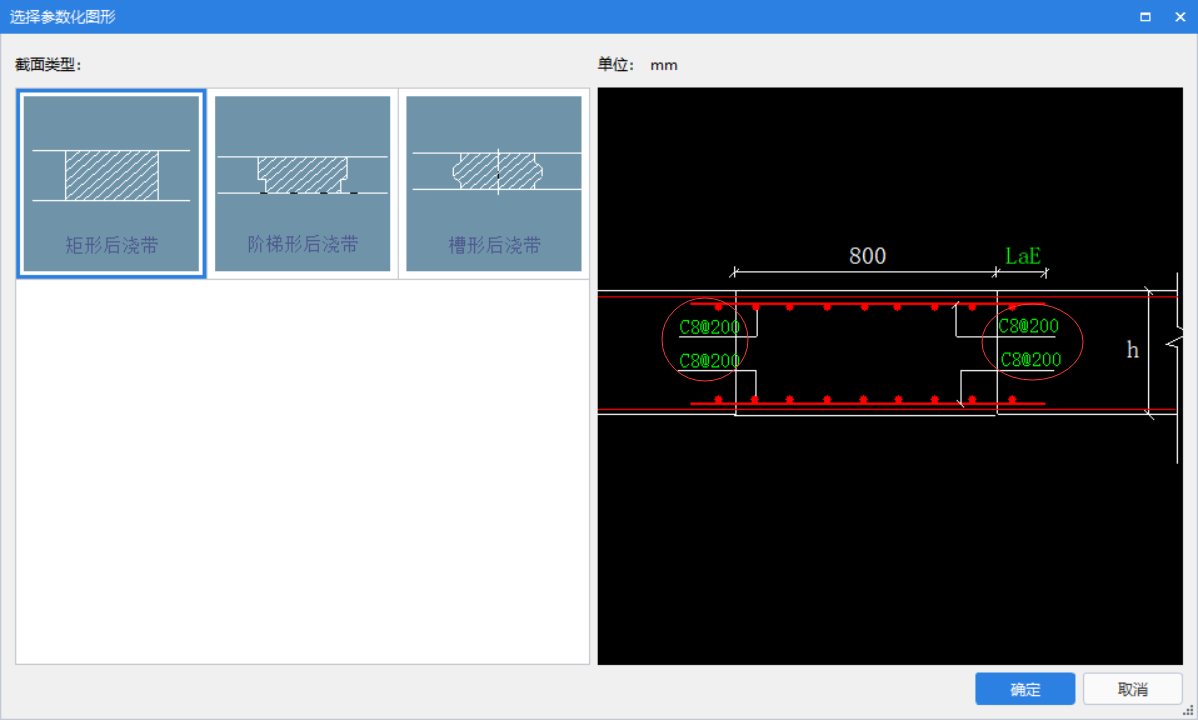Click the h thickness label in diagram

1132,350
